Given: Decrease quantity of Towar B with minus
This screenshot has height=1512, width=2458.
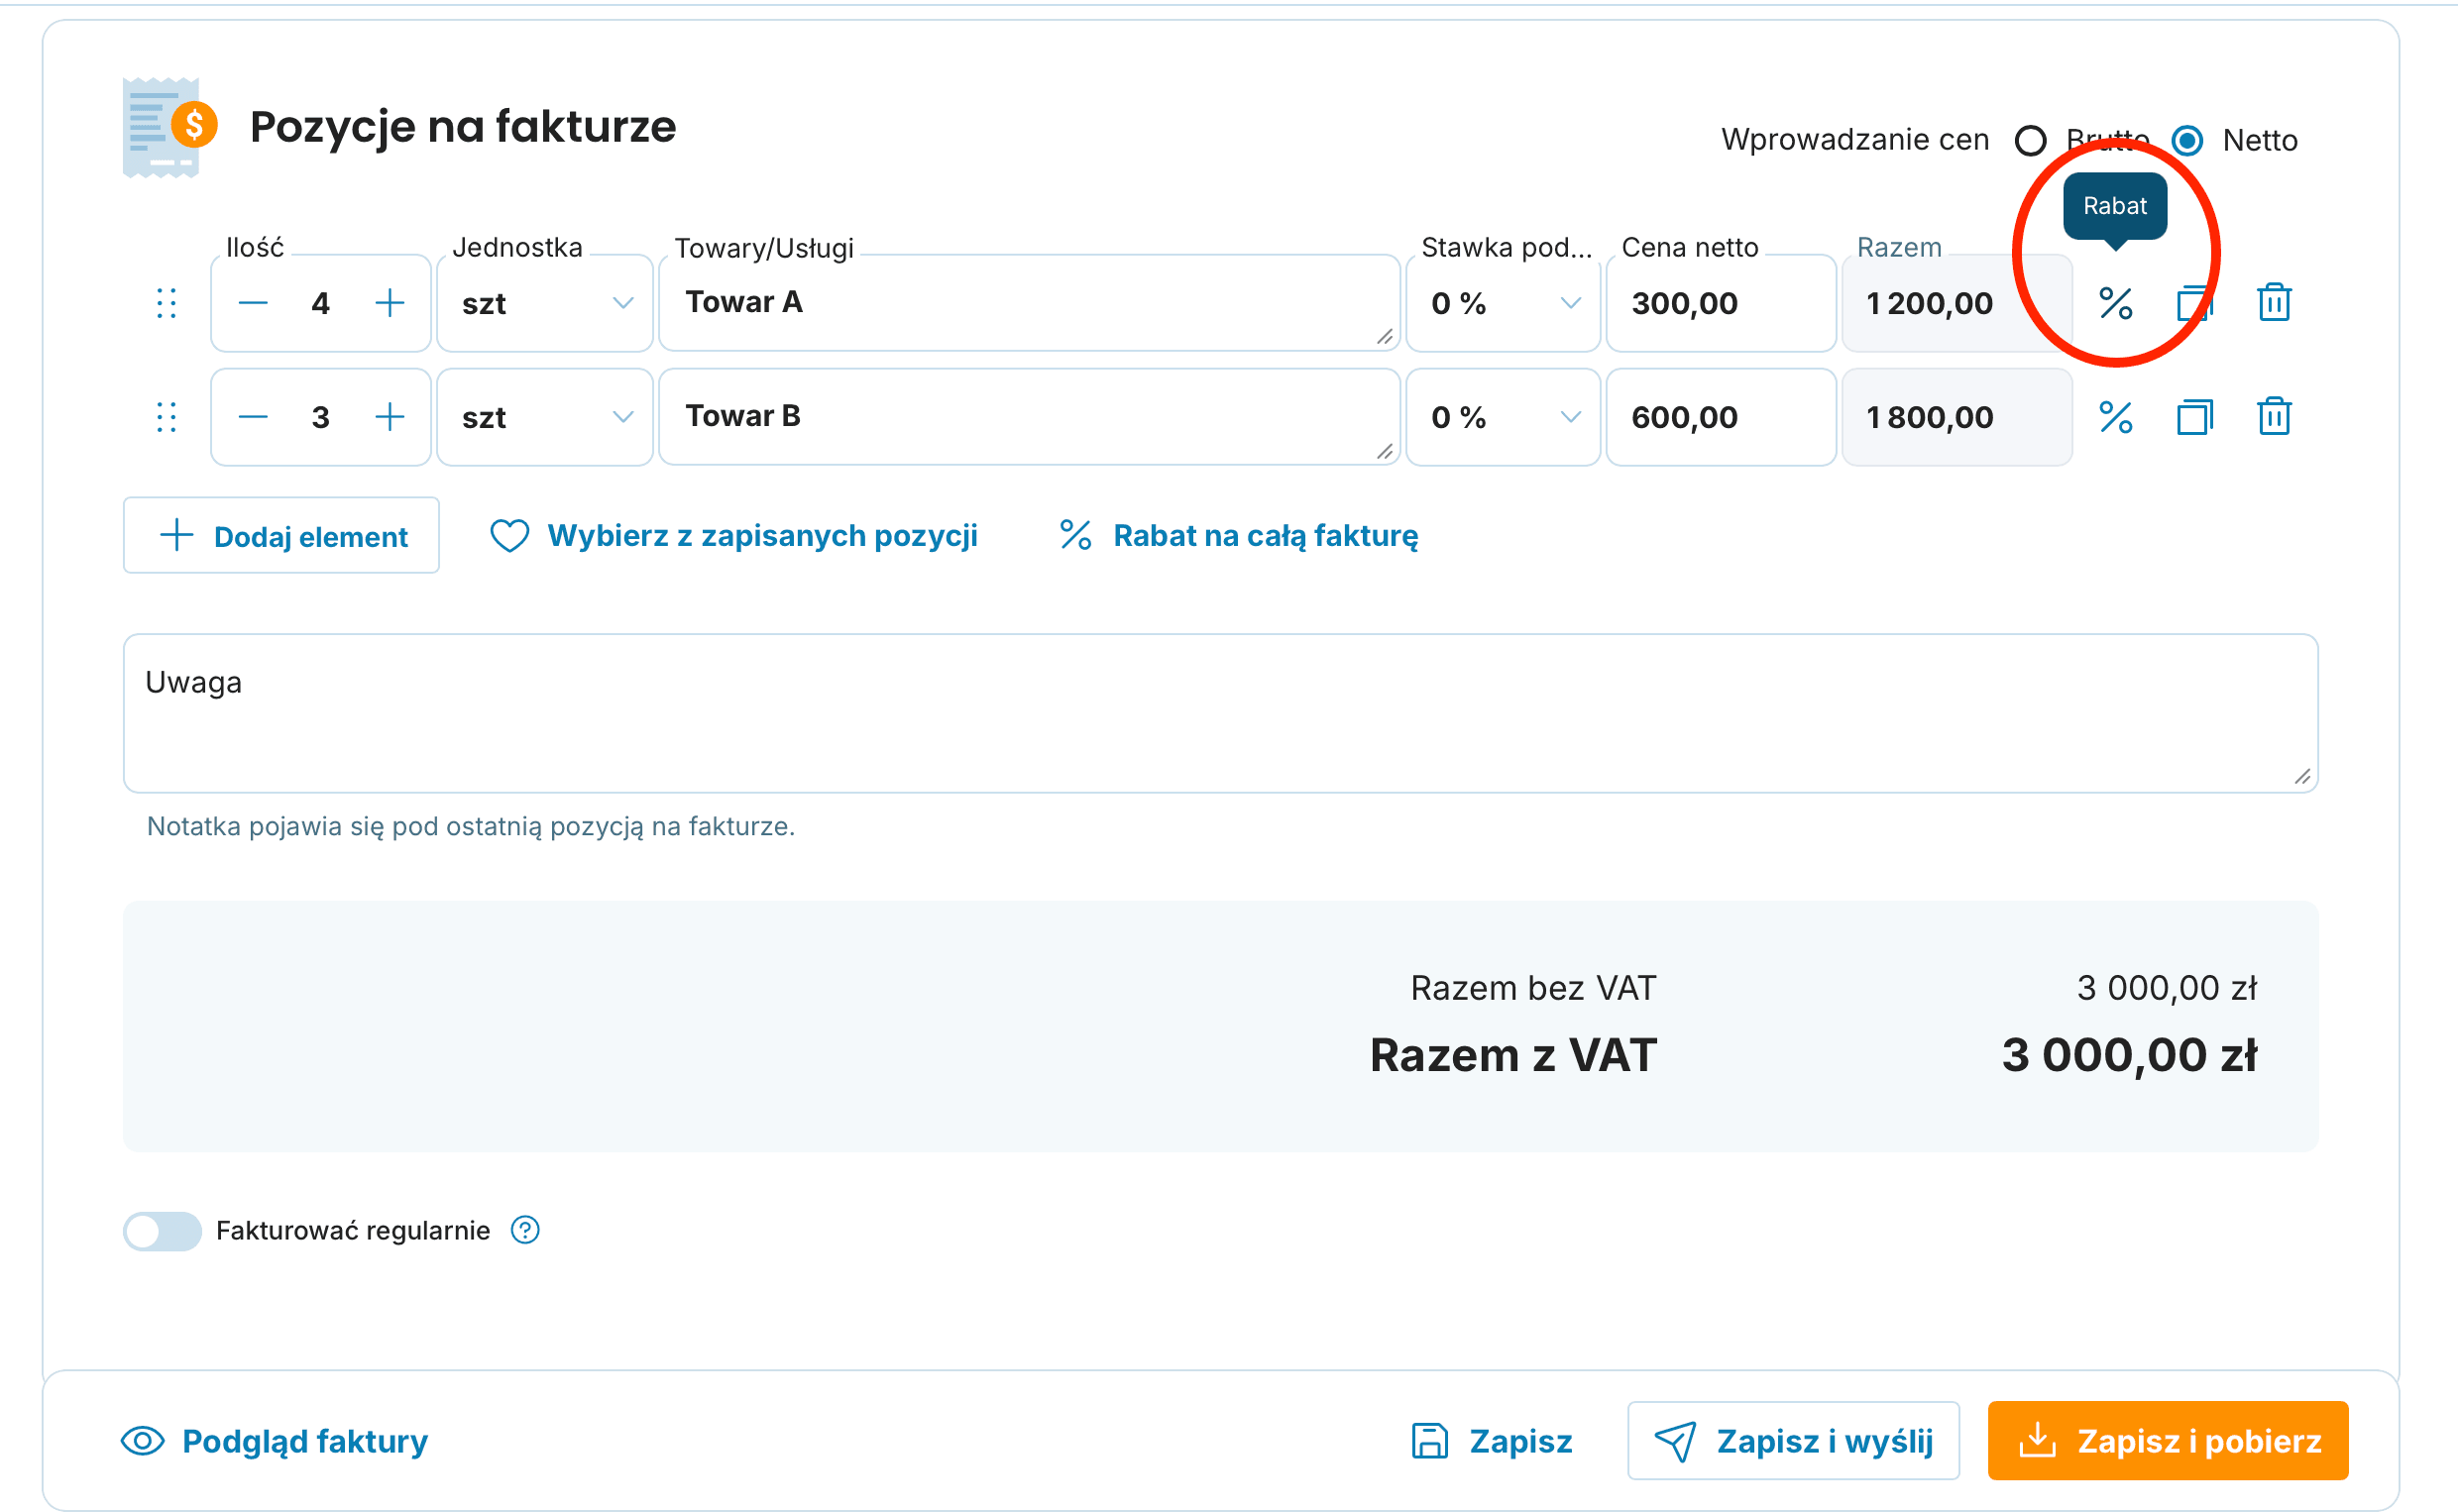Looking at the screenshot, I should coord(253,417).
